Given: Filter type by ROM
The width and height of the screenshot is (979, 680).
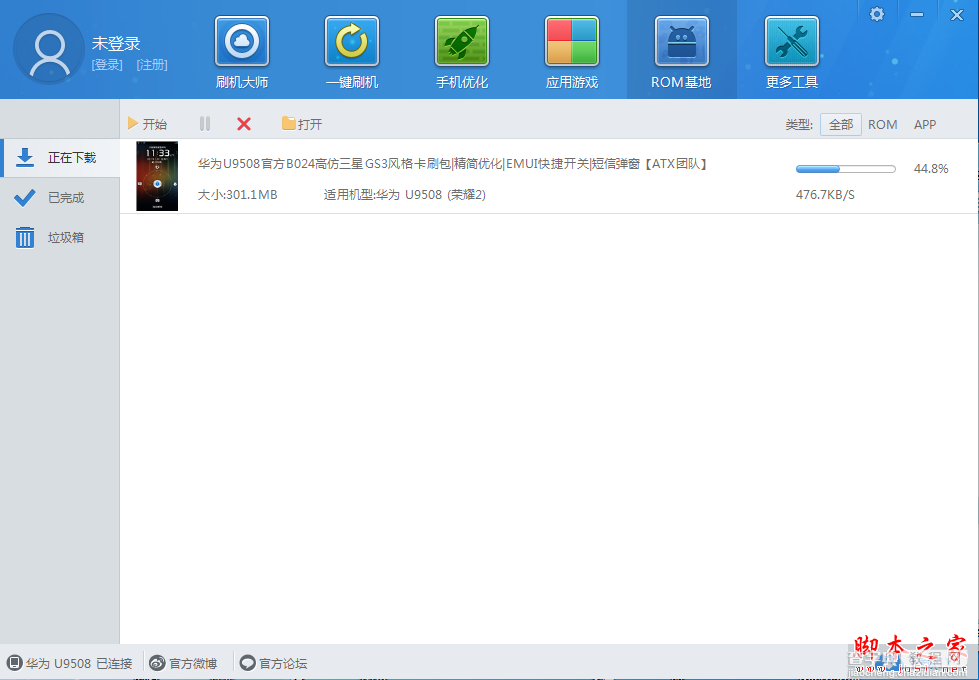Looking at the screenshot, I should click(x=882, y=124).
